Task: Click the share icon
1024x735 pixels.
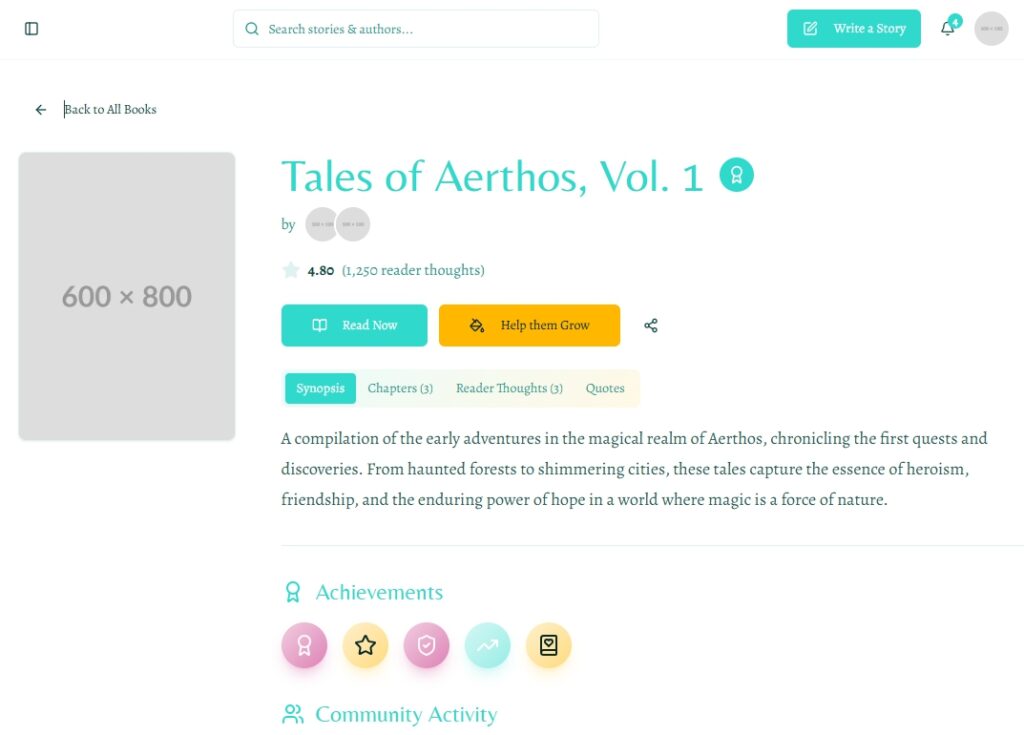Action: (651, 326)
